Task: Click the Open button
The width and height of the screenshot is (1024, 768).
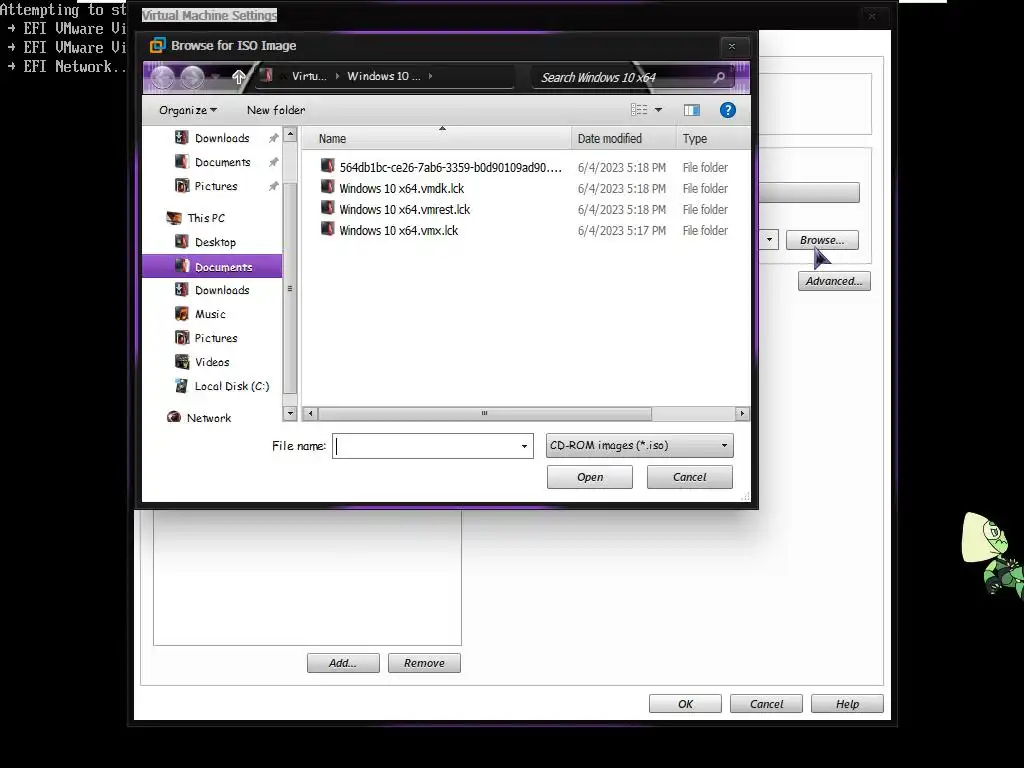Action: [590, 477]
